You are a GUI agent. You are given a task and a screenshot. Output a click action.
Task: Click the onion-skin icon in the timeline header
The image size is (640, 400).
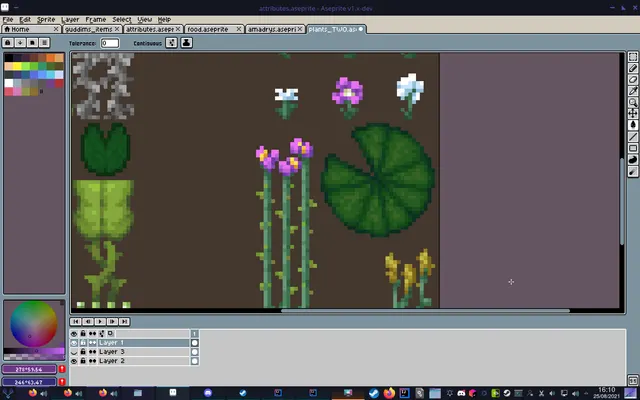pyautogui.click(x=110, y=333)
